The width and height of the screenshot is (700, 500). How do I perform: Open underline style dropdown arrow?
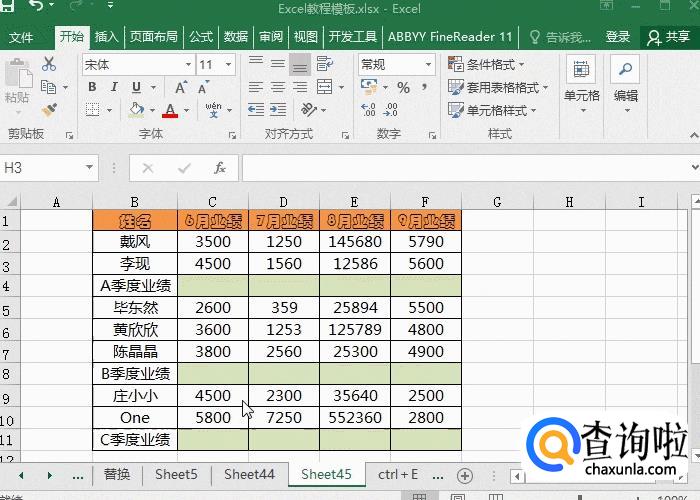point(153,88)
